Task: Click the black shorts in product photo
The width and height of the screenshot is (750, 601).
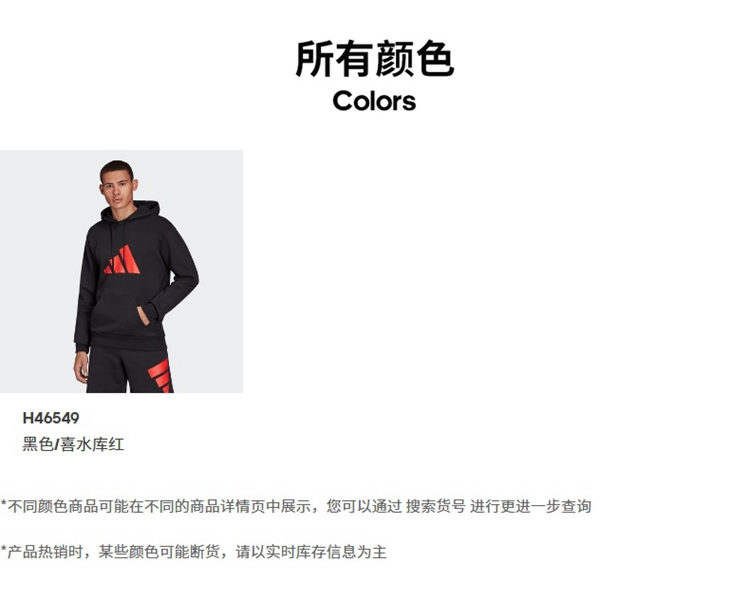Action: click(128, 371)
